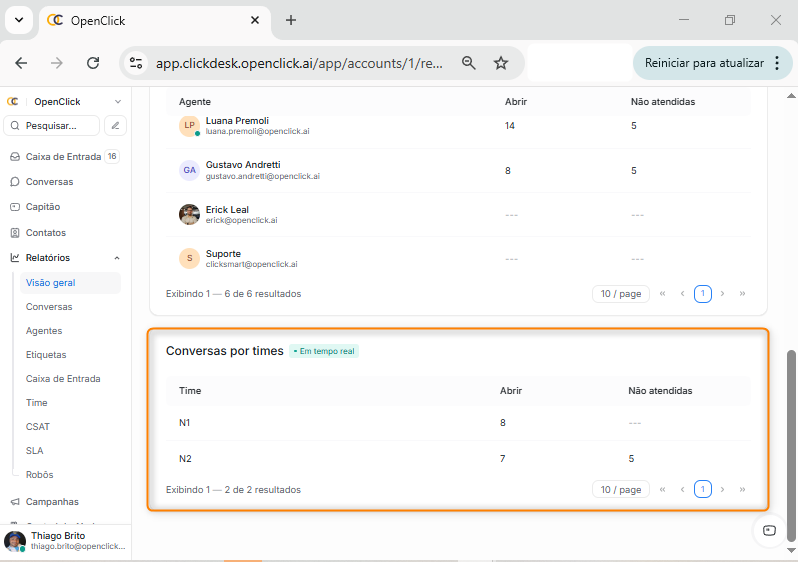
Task: Click Reiniciar para atualizar button
Action: point(703,63)
